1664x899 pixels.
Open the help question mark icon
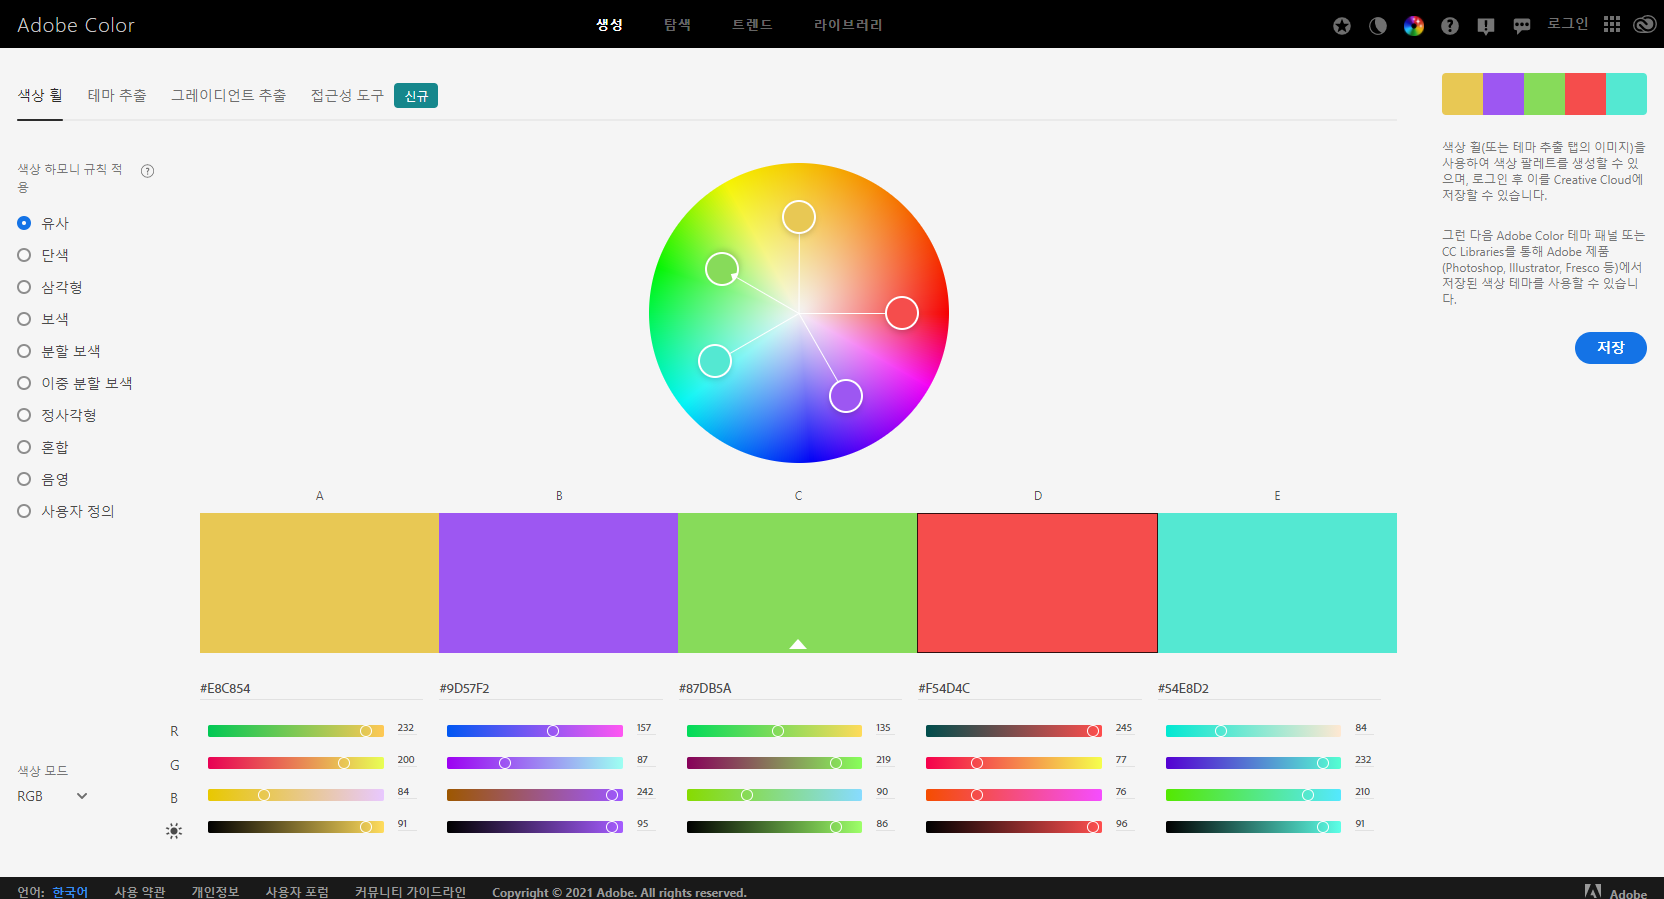(1450, 26)
